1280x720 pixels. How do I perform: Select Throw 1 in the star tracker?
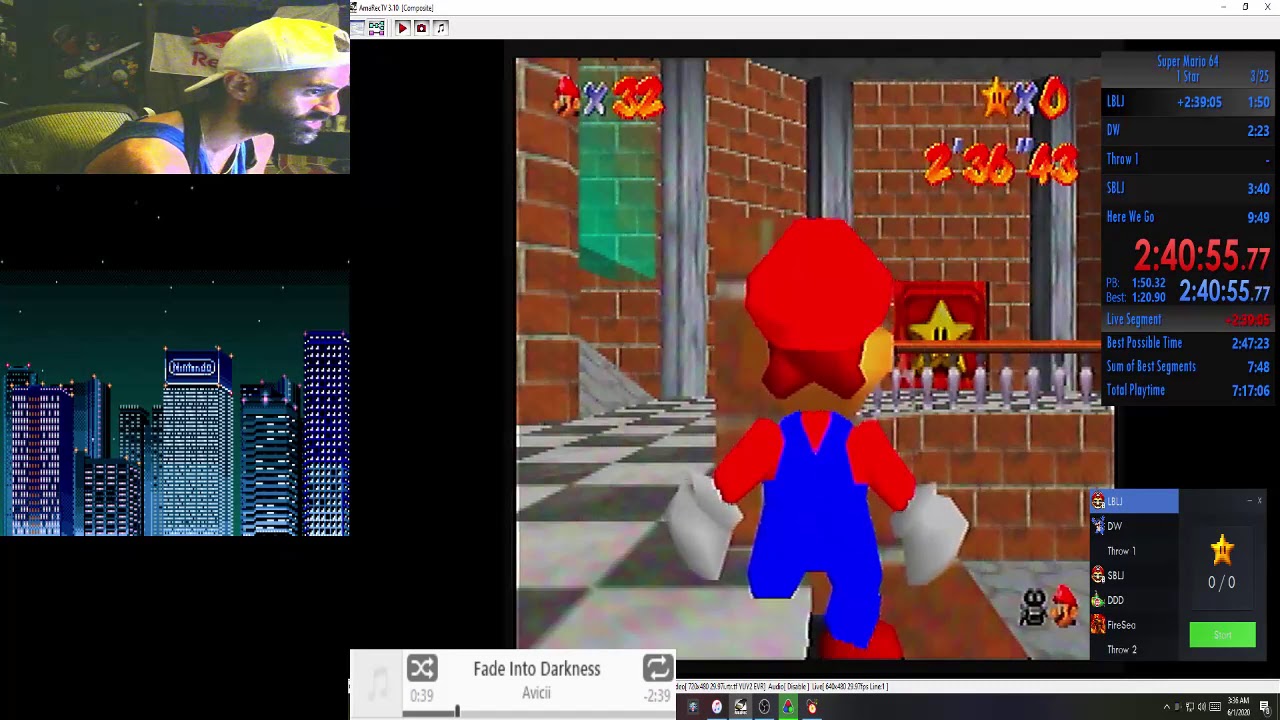click(x=1134, y=551)
